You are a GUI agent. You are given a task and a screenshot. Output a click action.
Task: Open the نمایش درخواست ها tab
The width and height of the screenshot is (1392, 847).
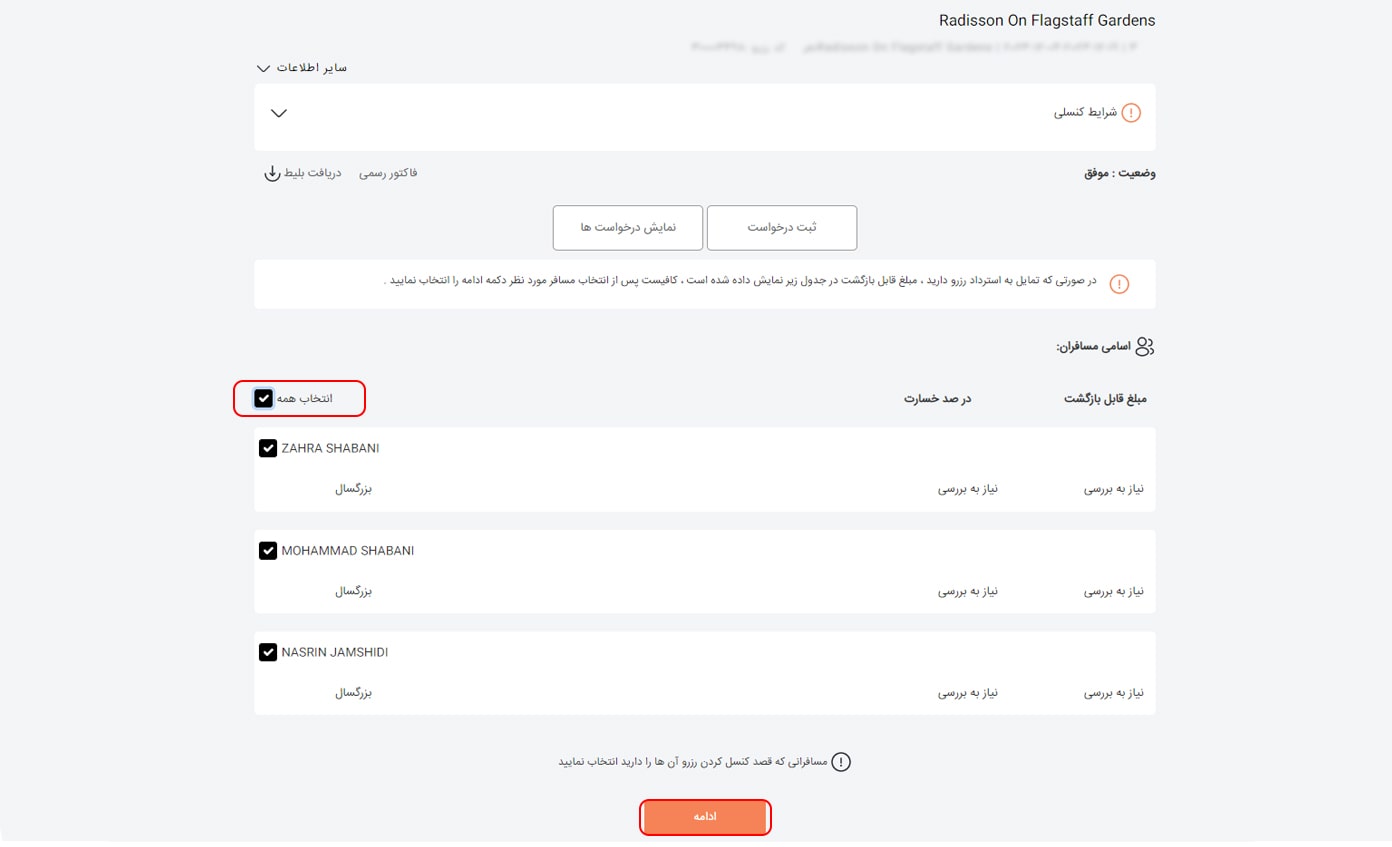tap(628, 228)
